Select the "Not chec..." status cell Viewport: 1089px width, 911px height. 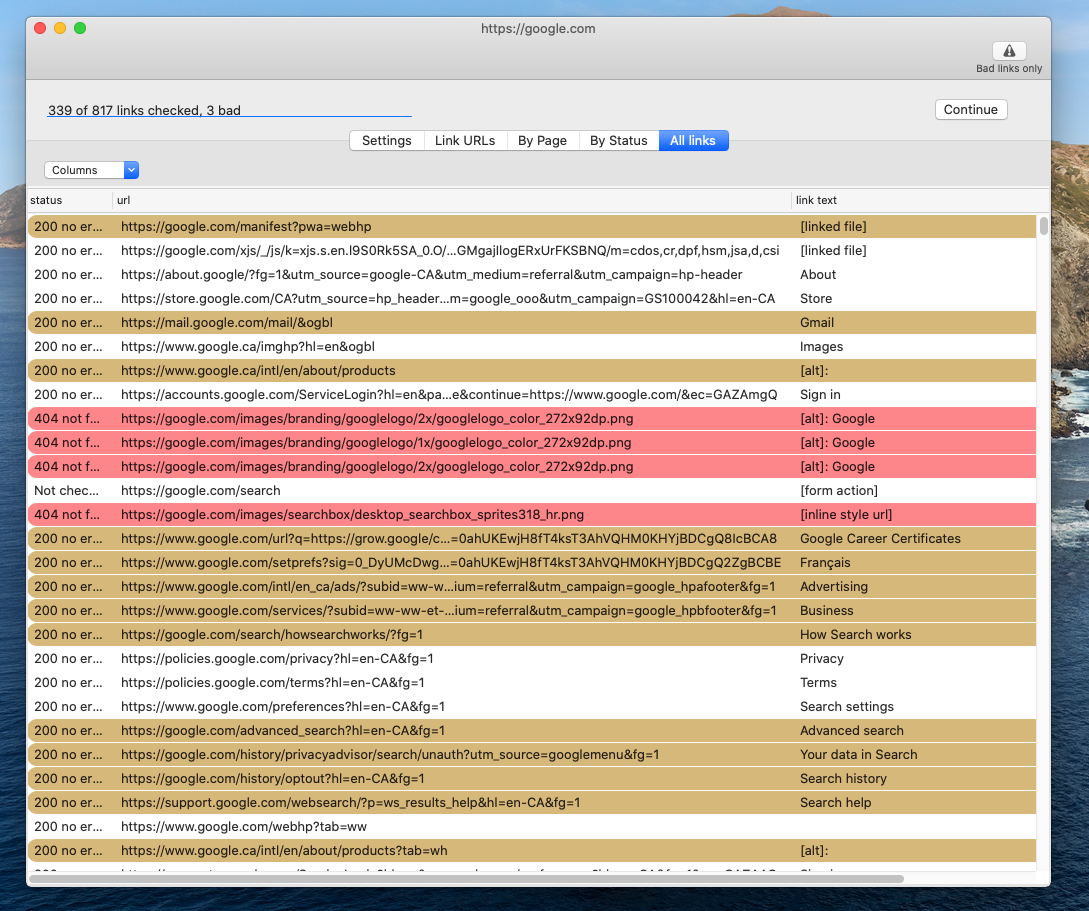tap(66, 490)
